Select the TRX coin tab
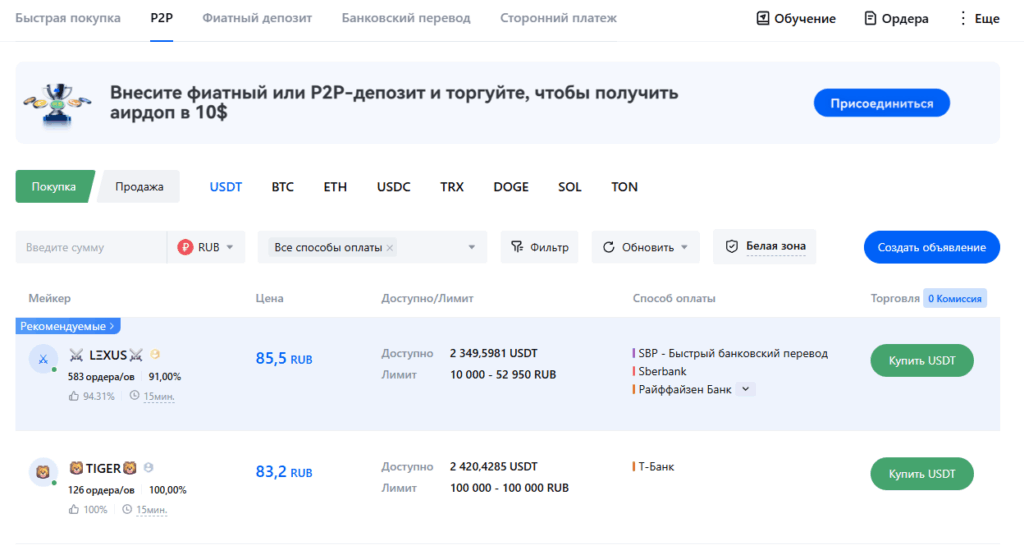The width and height of the screenshot is (1024, 546). tap(452, 187)
